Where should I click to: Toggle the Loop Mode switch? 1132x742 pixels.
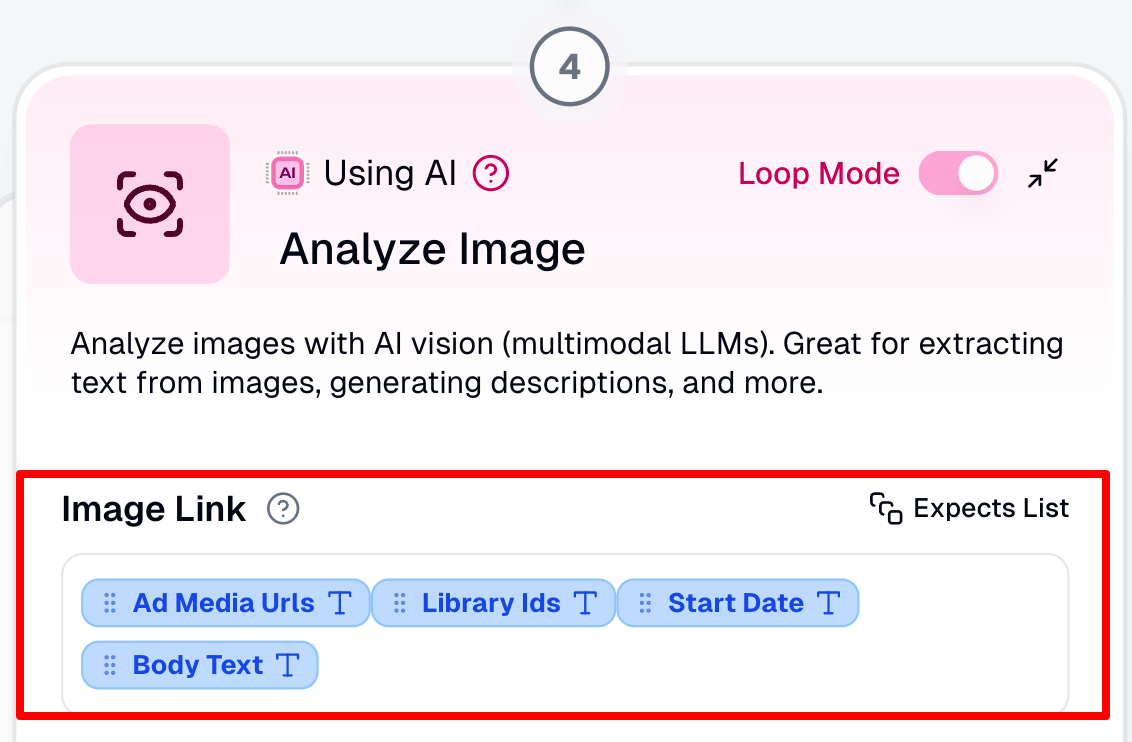click(958, 173)
